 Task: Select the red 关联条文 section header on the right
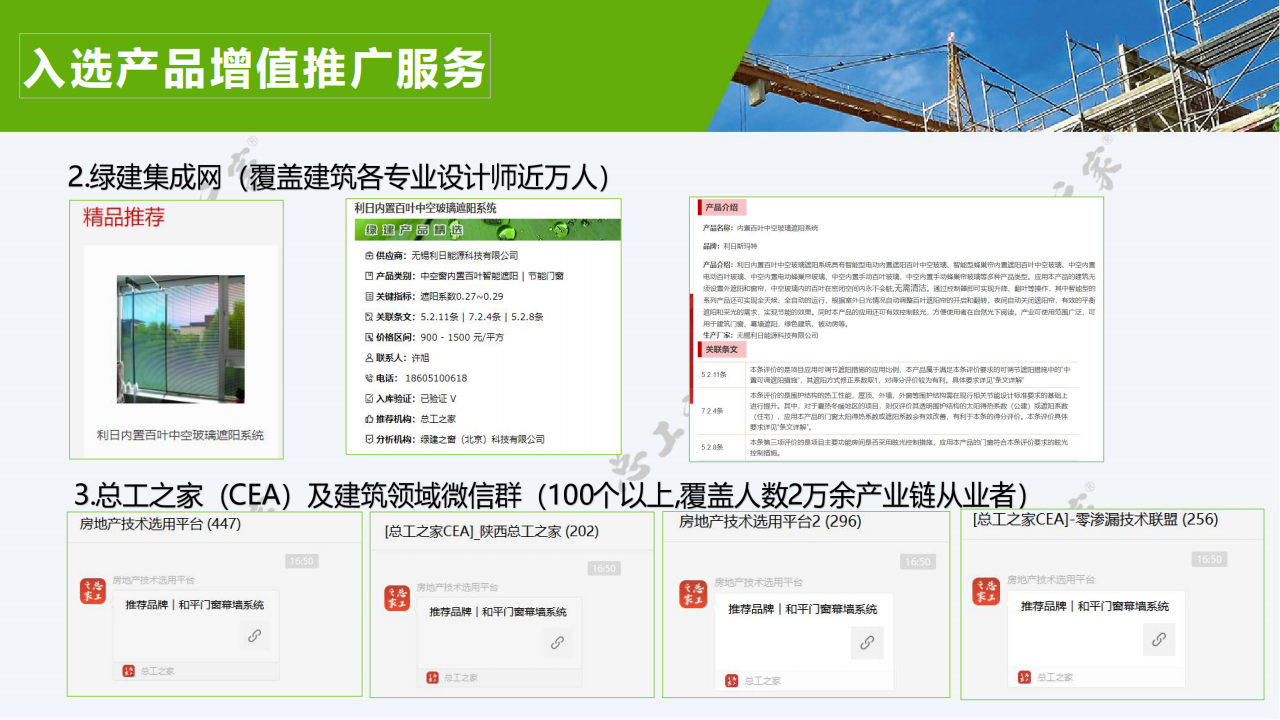pos(720,350)
